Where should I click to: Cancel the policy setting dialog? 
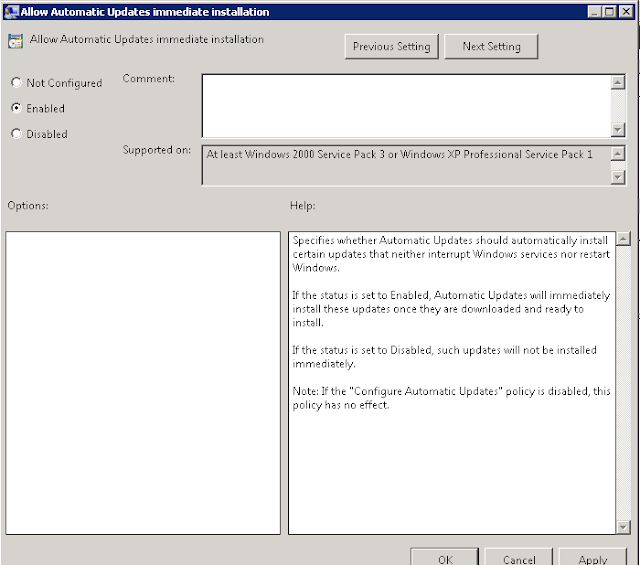519,558
